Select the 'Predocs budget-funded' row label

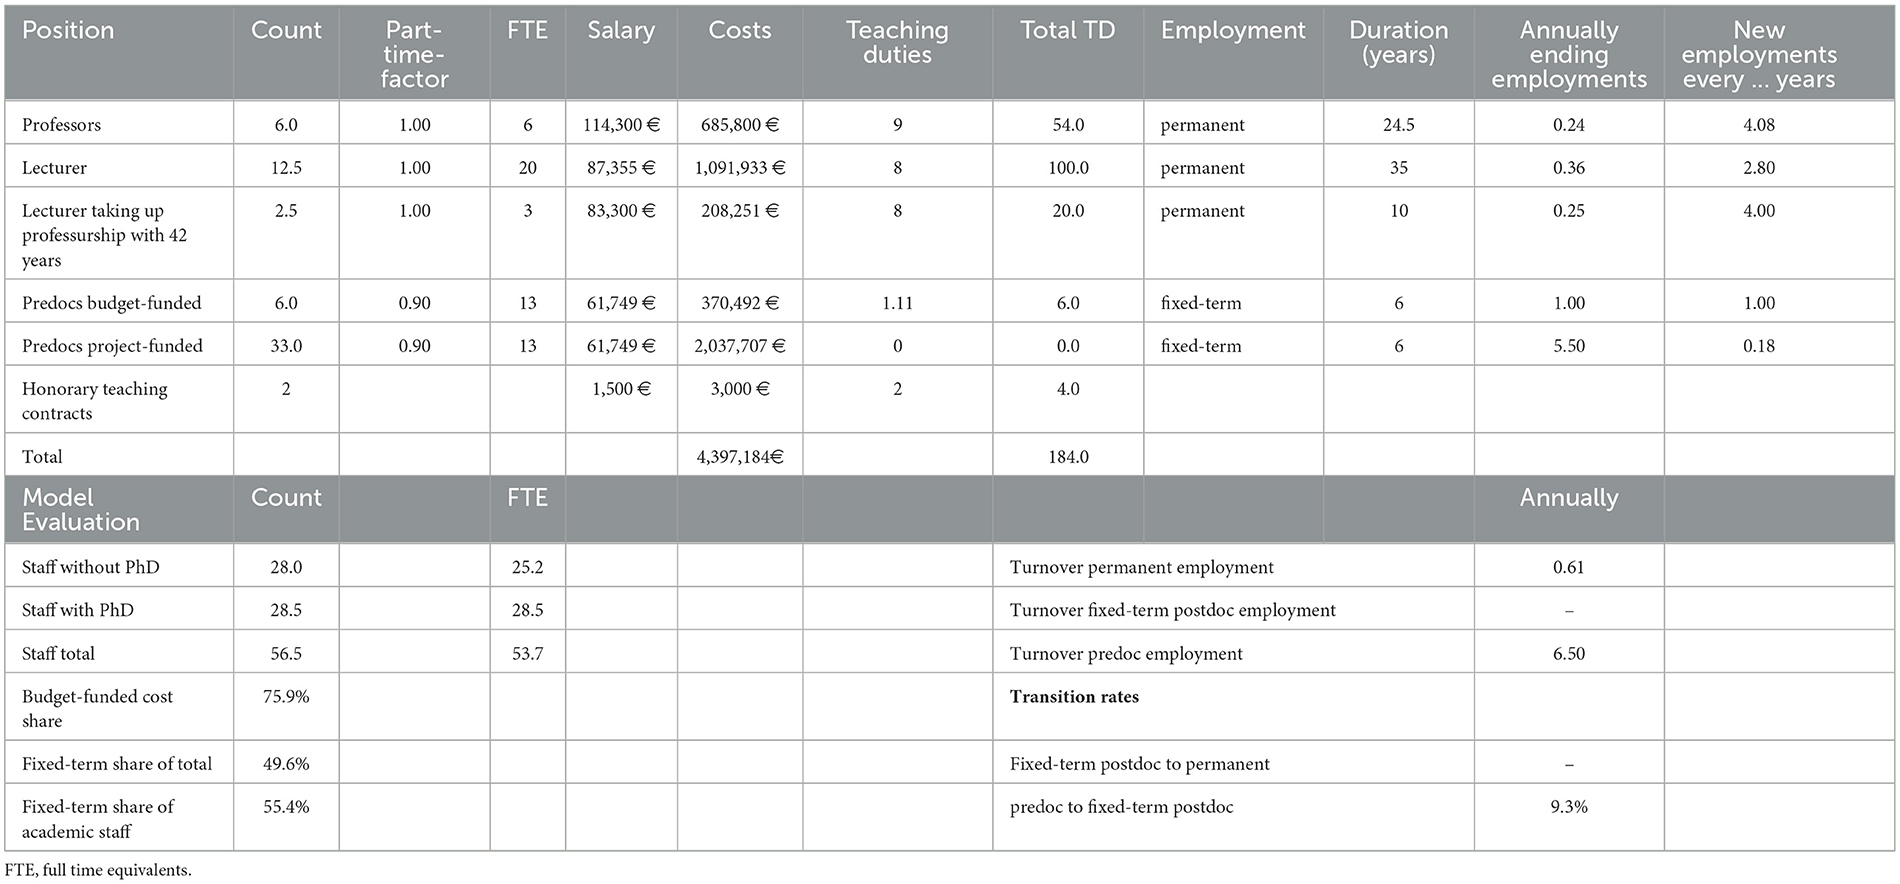coord(111,303)
